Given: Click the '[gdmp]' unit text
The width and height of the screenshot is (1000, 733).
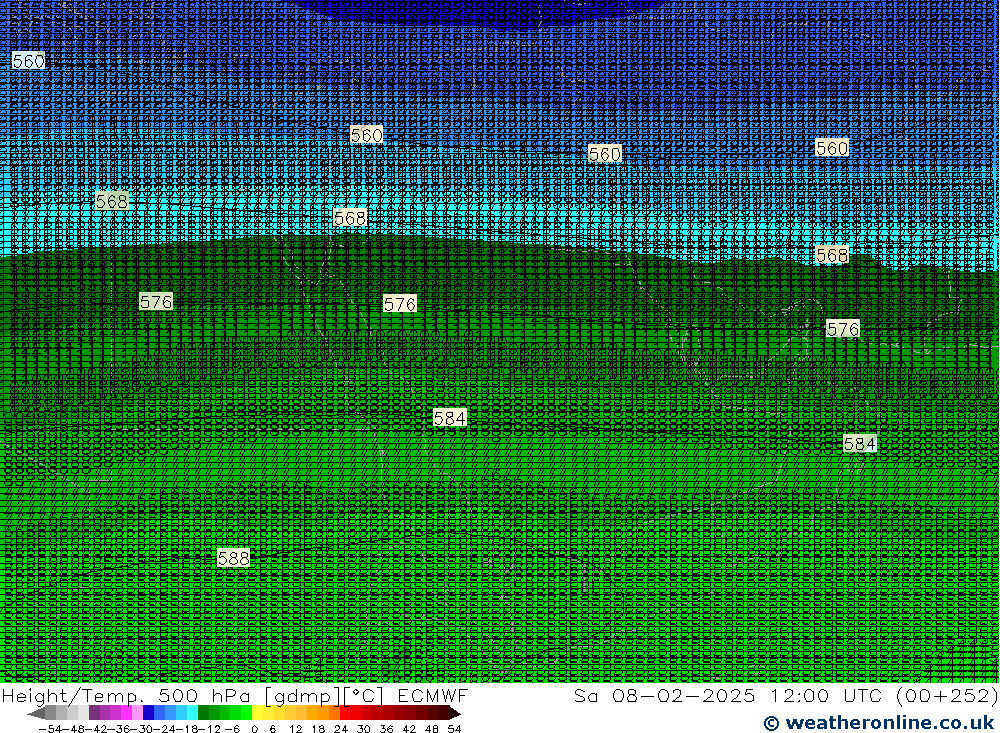Looking at the screenshot, I should pyautogui.click(x=302, y=696).
